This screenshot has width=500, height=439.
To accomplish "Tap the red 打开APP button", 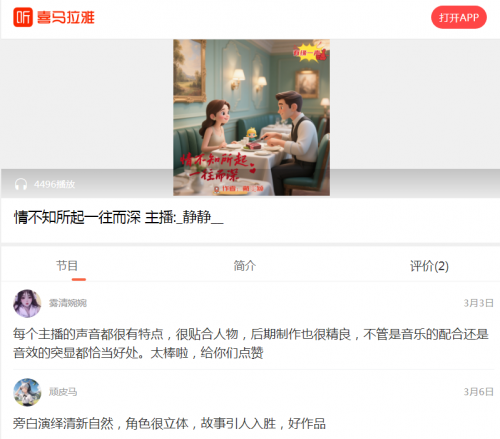I will (x=459, y=17).
